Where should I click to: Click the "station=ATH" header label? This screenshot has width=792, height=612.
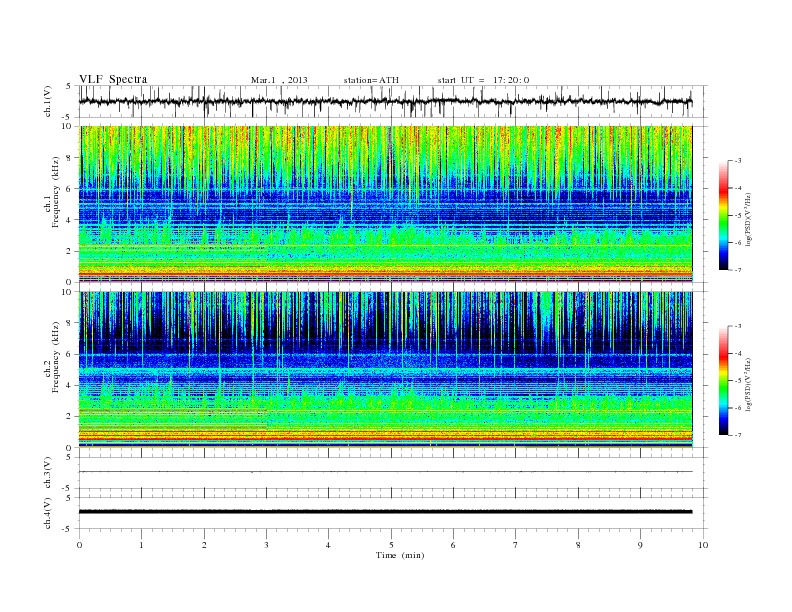tap(371, 80)
